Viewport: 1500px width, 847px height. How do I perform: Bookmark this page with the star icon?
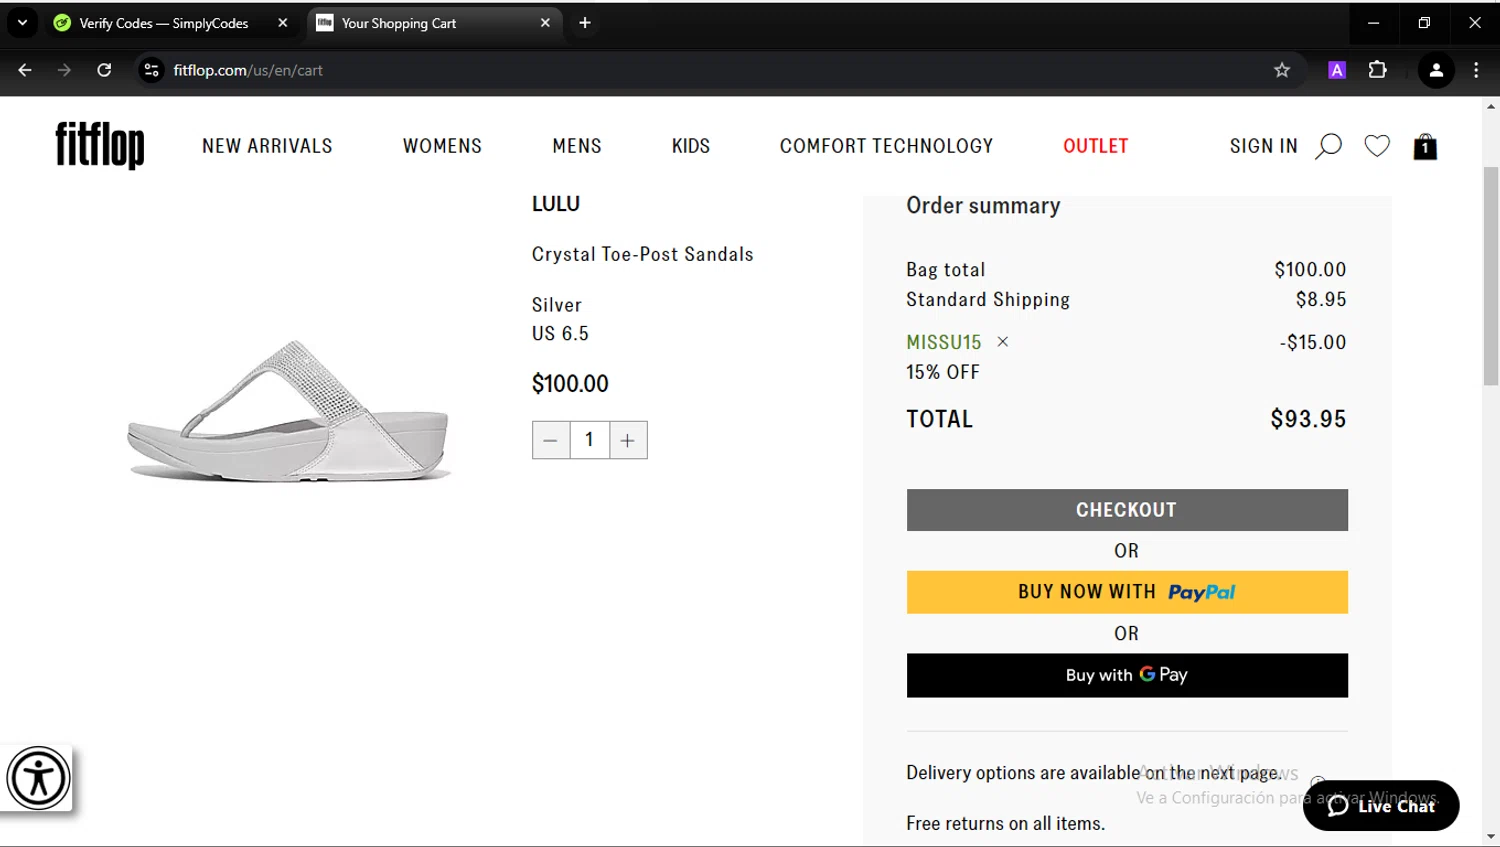[1282, 70]
